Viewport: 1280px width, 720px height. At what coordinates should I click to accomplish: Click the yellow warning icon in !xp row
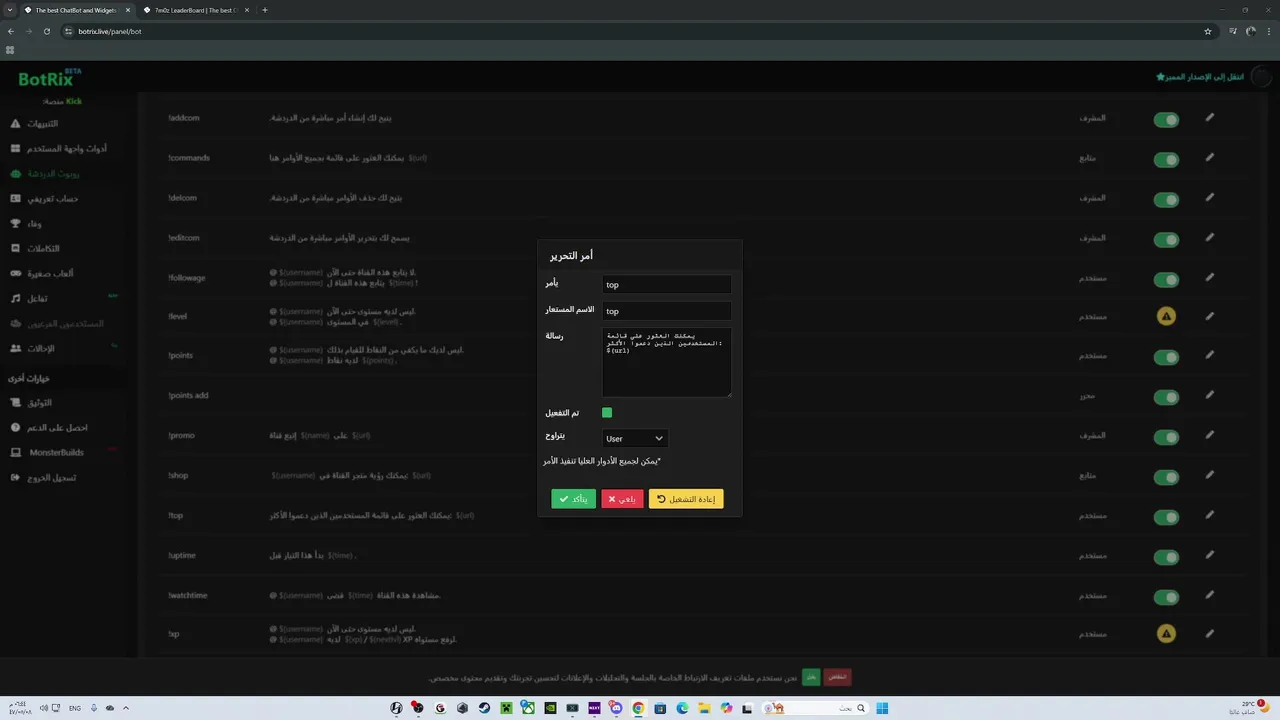[1166, 634]
